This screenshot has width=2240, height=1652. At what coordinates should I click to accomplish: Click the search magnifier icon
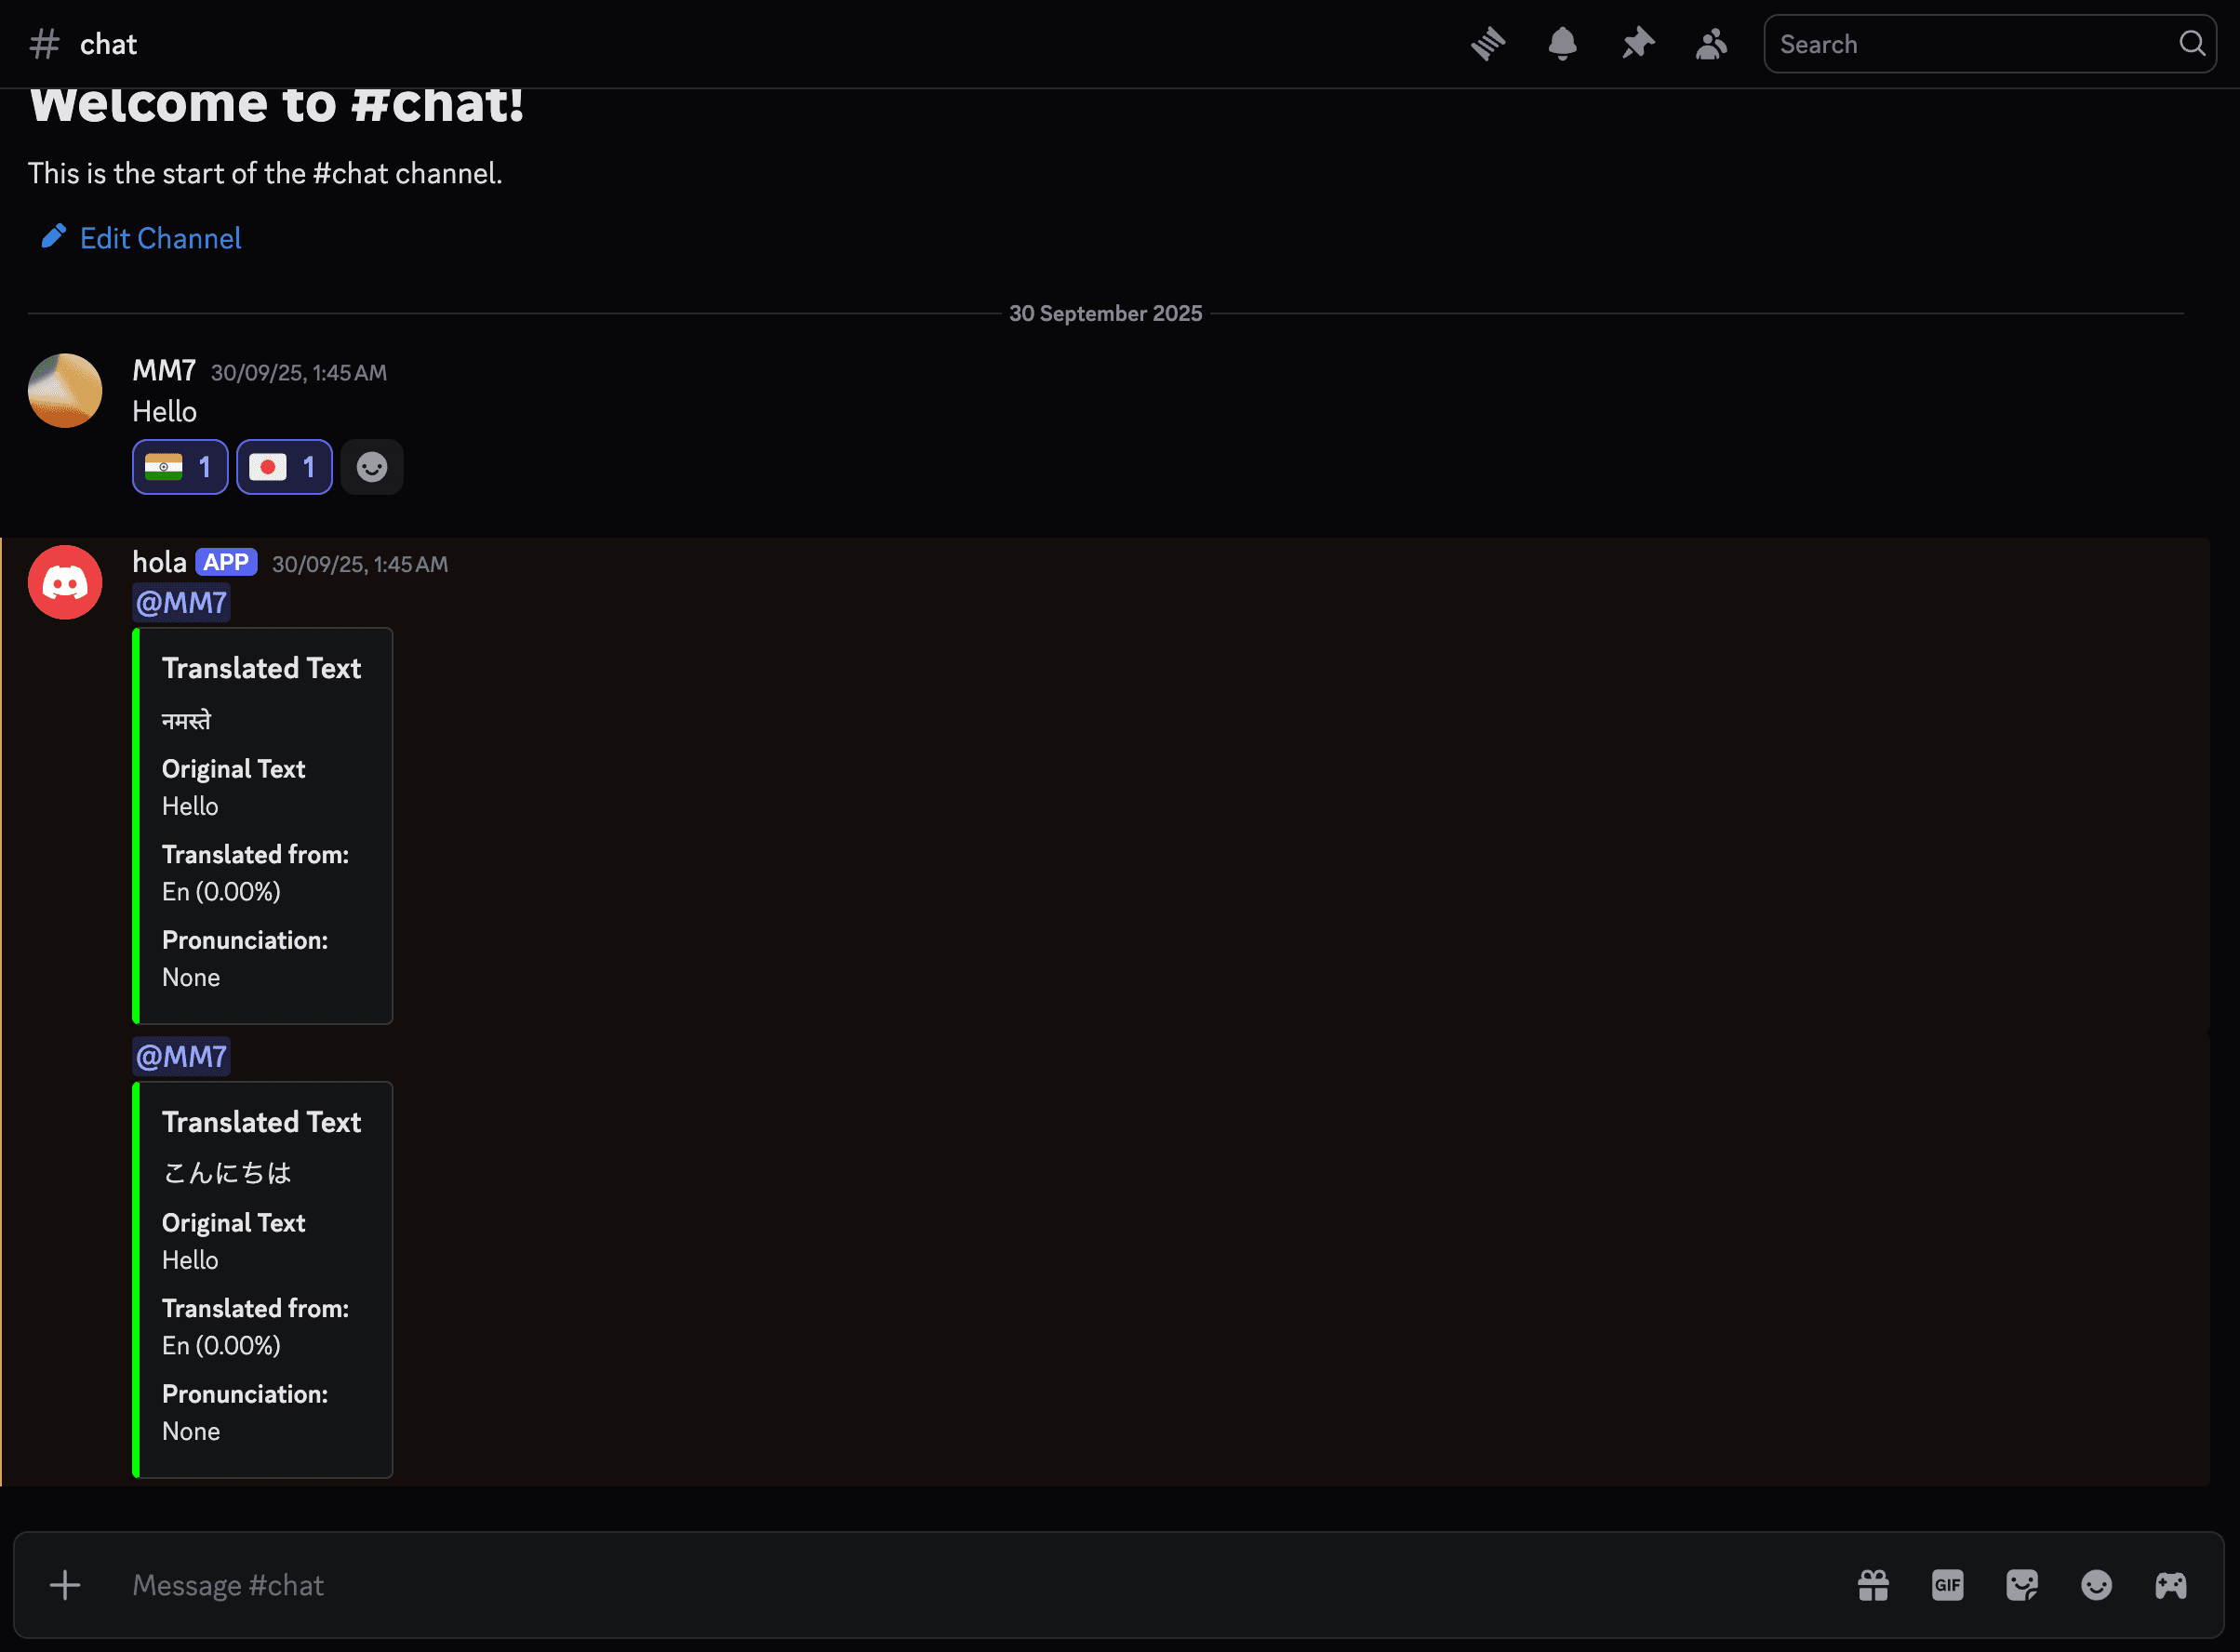[x=2191, y=44]
